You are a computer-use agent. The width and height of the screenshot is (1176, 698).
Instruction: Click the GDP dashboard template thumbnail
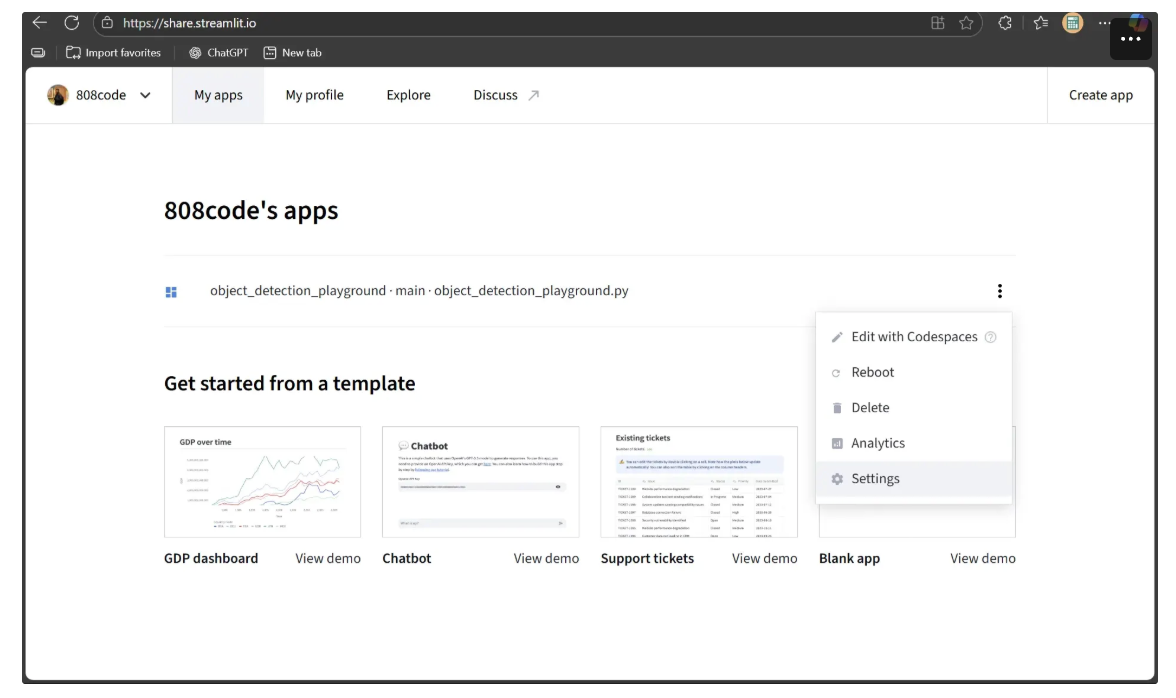[x=262, y=481]
